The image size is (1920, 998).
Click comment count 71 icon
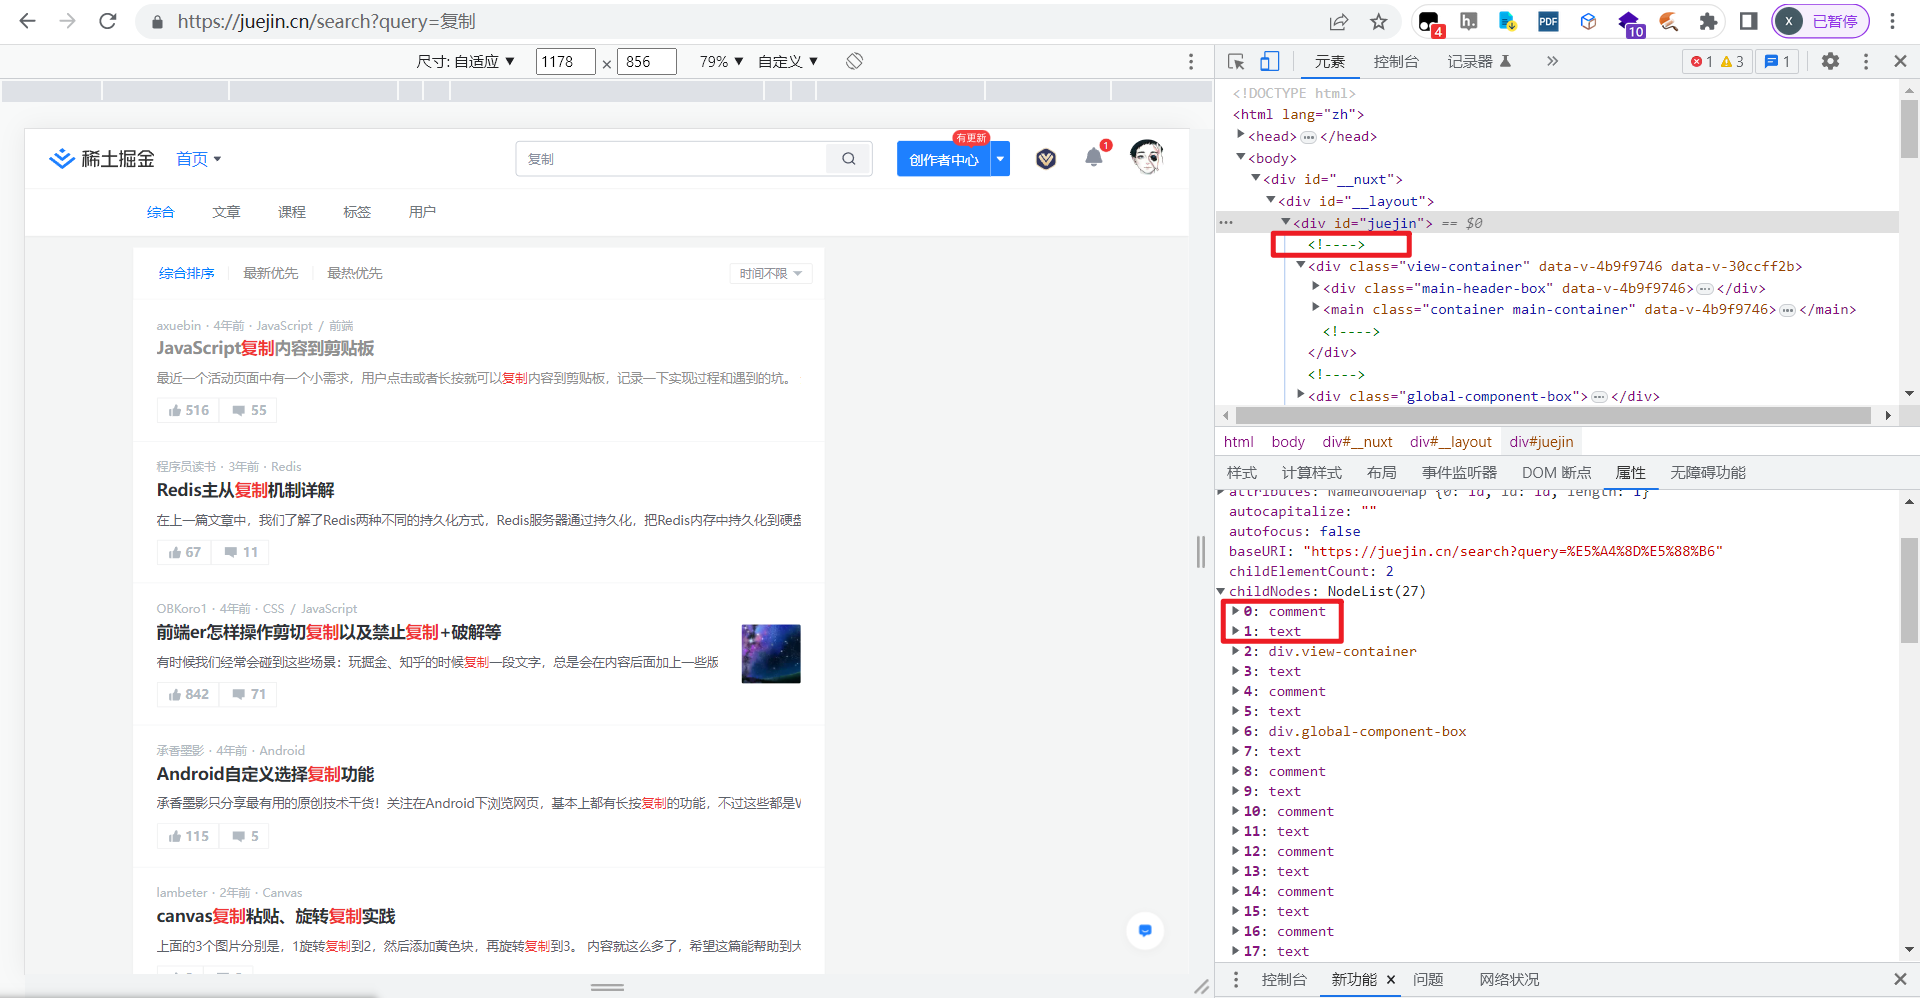click(x=249, y=694)
